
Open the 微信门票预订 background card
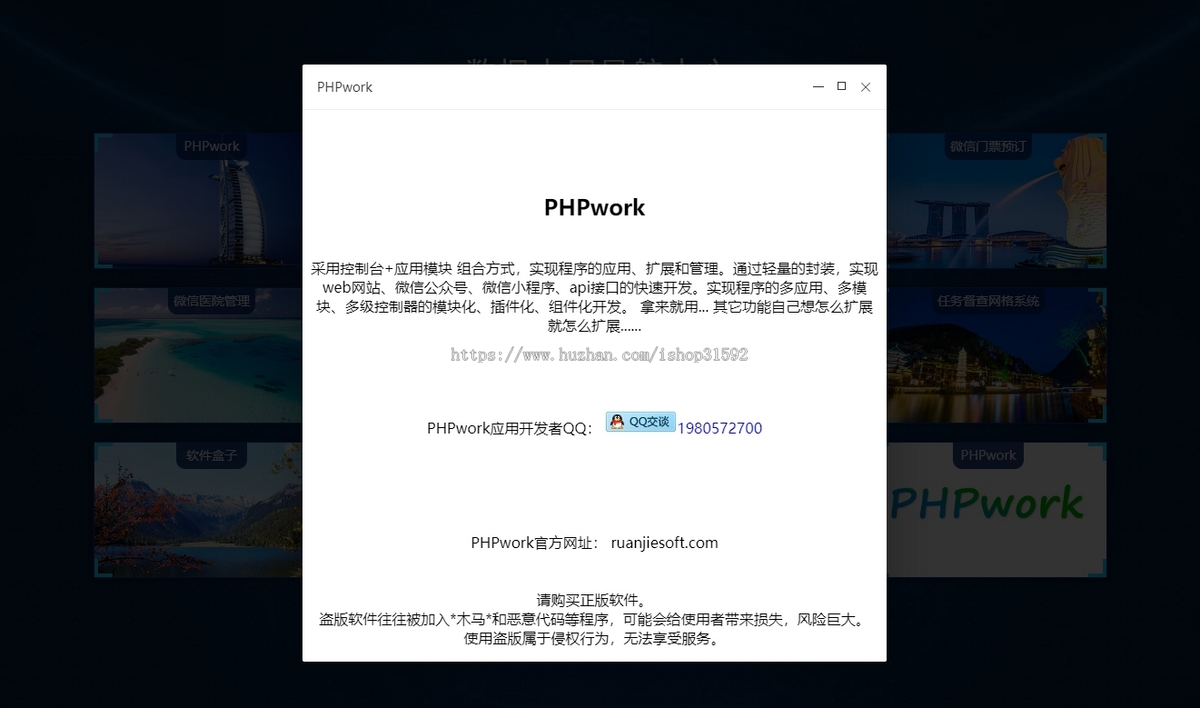[996, 201]
